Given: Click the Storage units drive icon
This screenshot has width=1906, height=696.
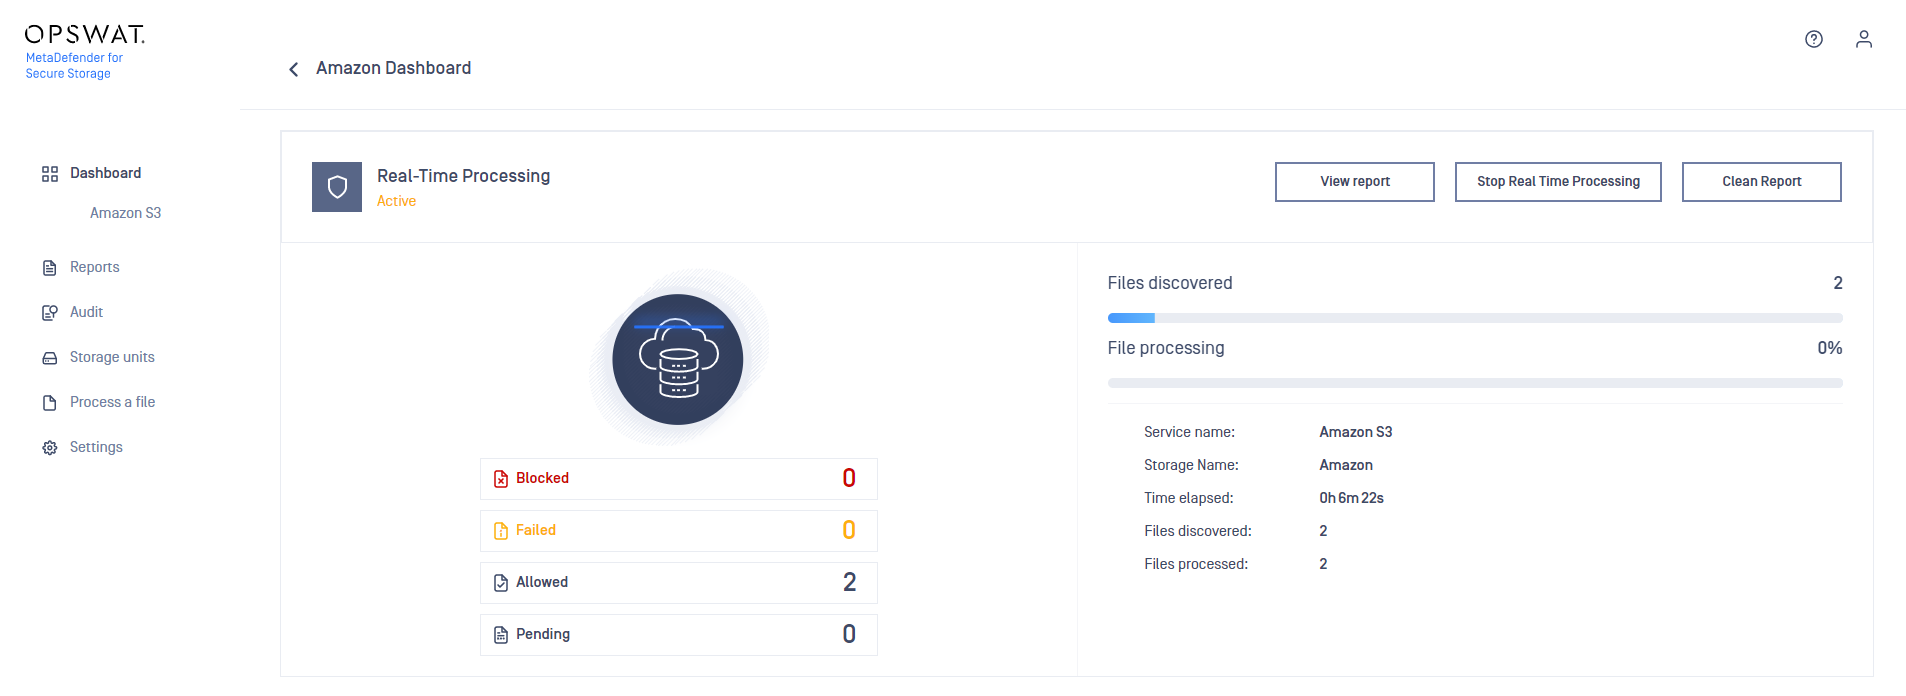Looking at the screenshot, I should coord(50,358).
